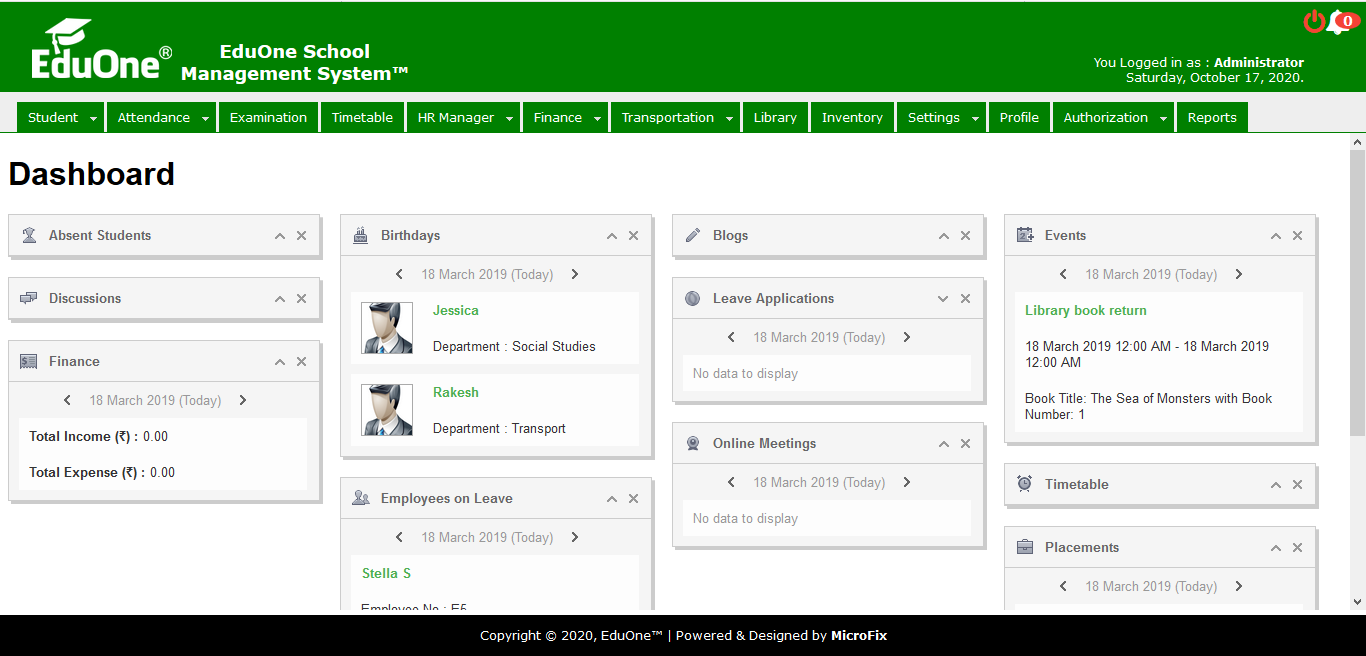Collapse the Events widget
Viewport: 1366px width, 656px height.
[x=1276, y=236]
